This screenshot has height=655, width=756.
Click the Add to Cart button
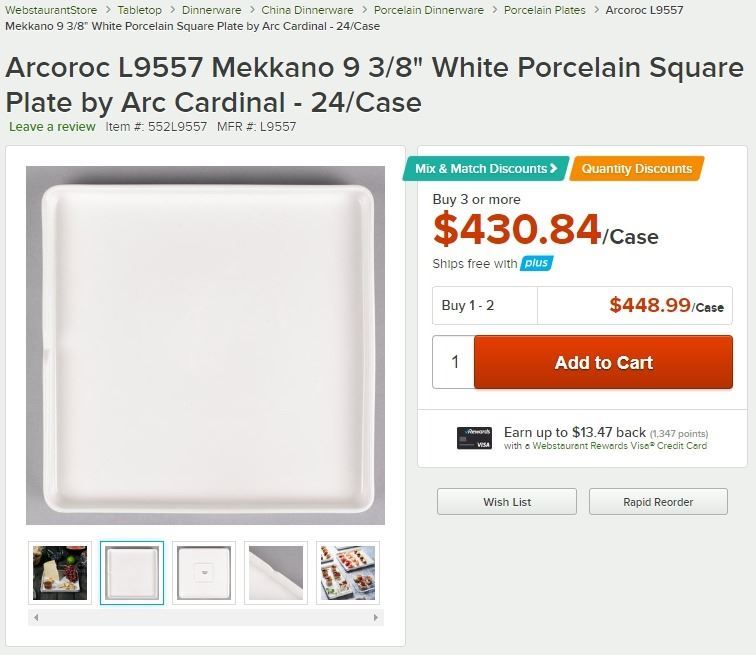pyautogui.click(x=603, y=363)
